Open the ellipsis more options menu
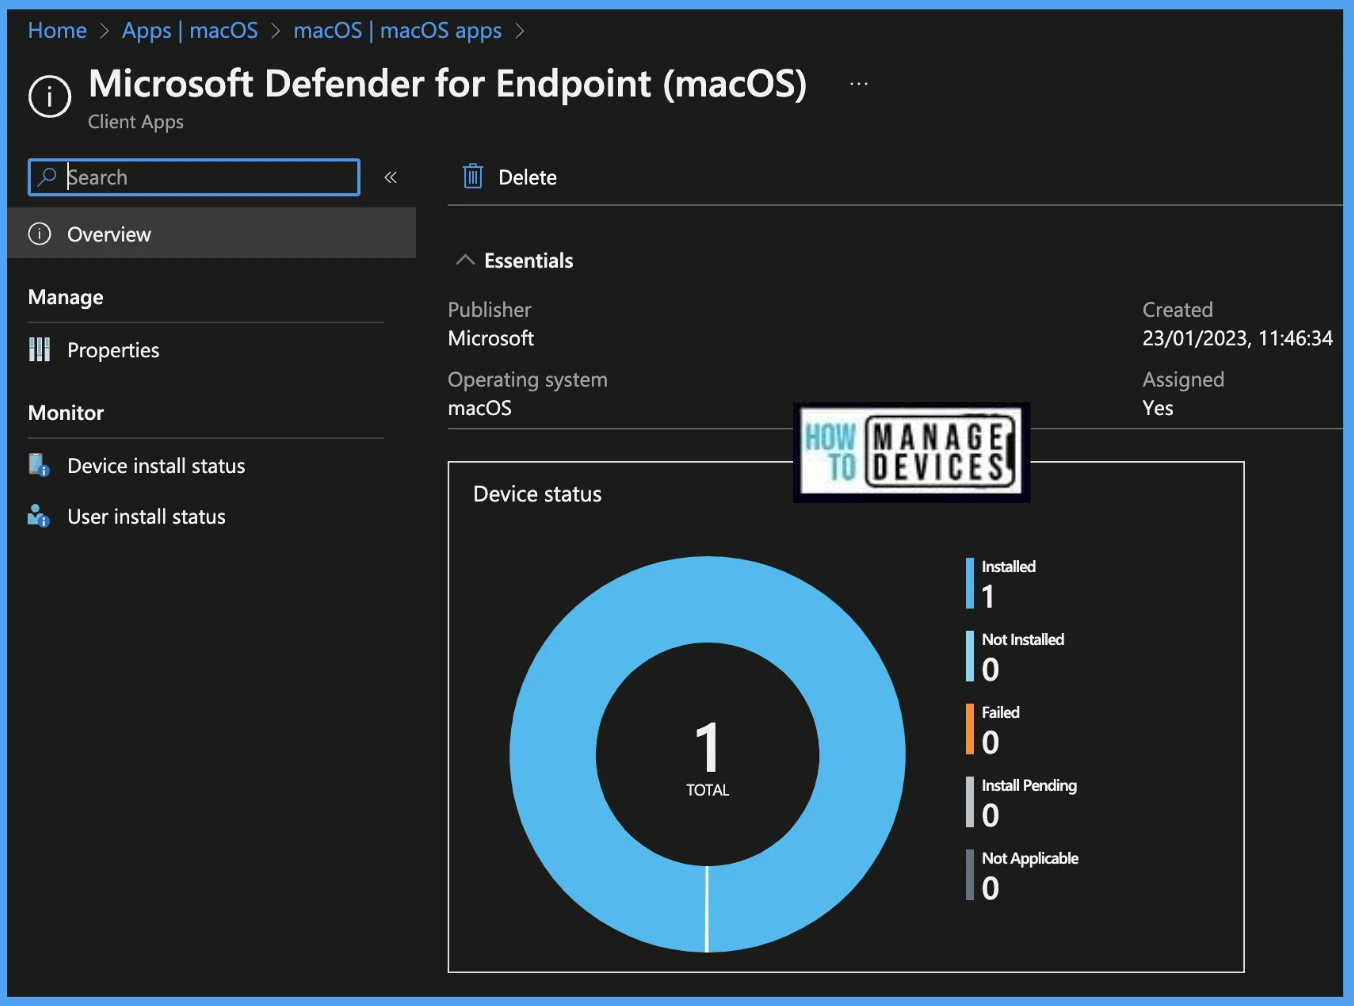The height and width of the screenshot is (1006, 1354). pos(859,84)
